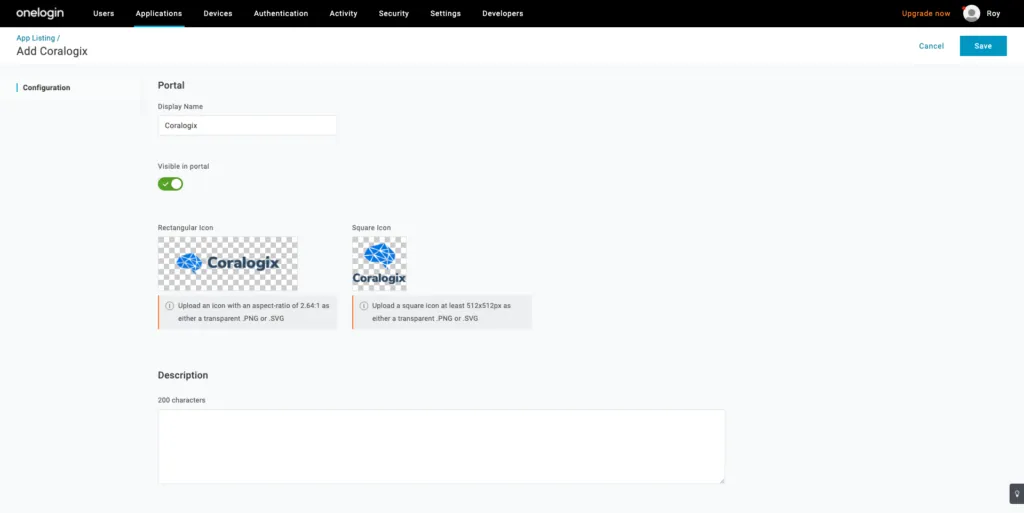The image size is (1024, 513).
Task: Focus the Display Name input field
Action: [x=248, y=125]
